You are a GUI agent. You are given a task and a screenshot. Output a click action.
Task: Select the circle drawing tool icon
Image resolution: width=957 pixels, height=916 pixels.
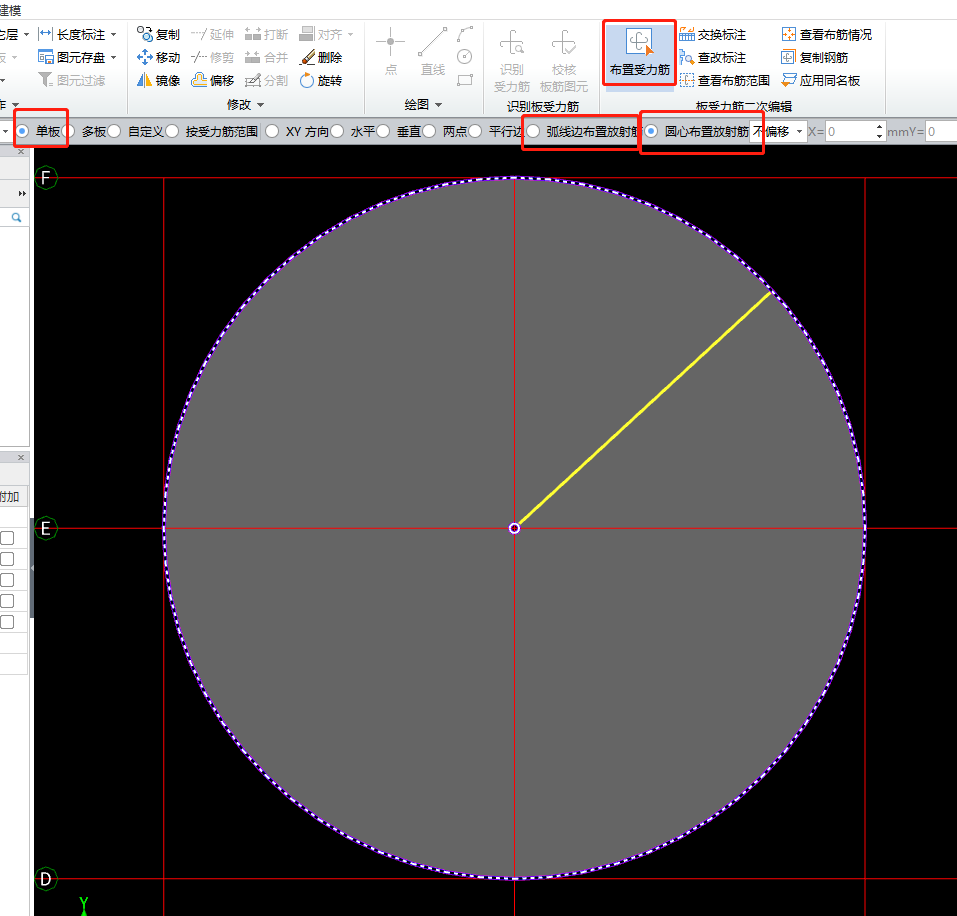(465, 57)
